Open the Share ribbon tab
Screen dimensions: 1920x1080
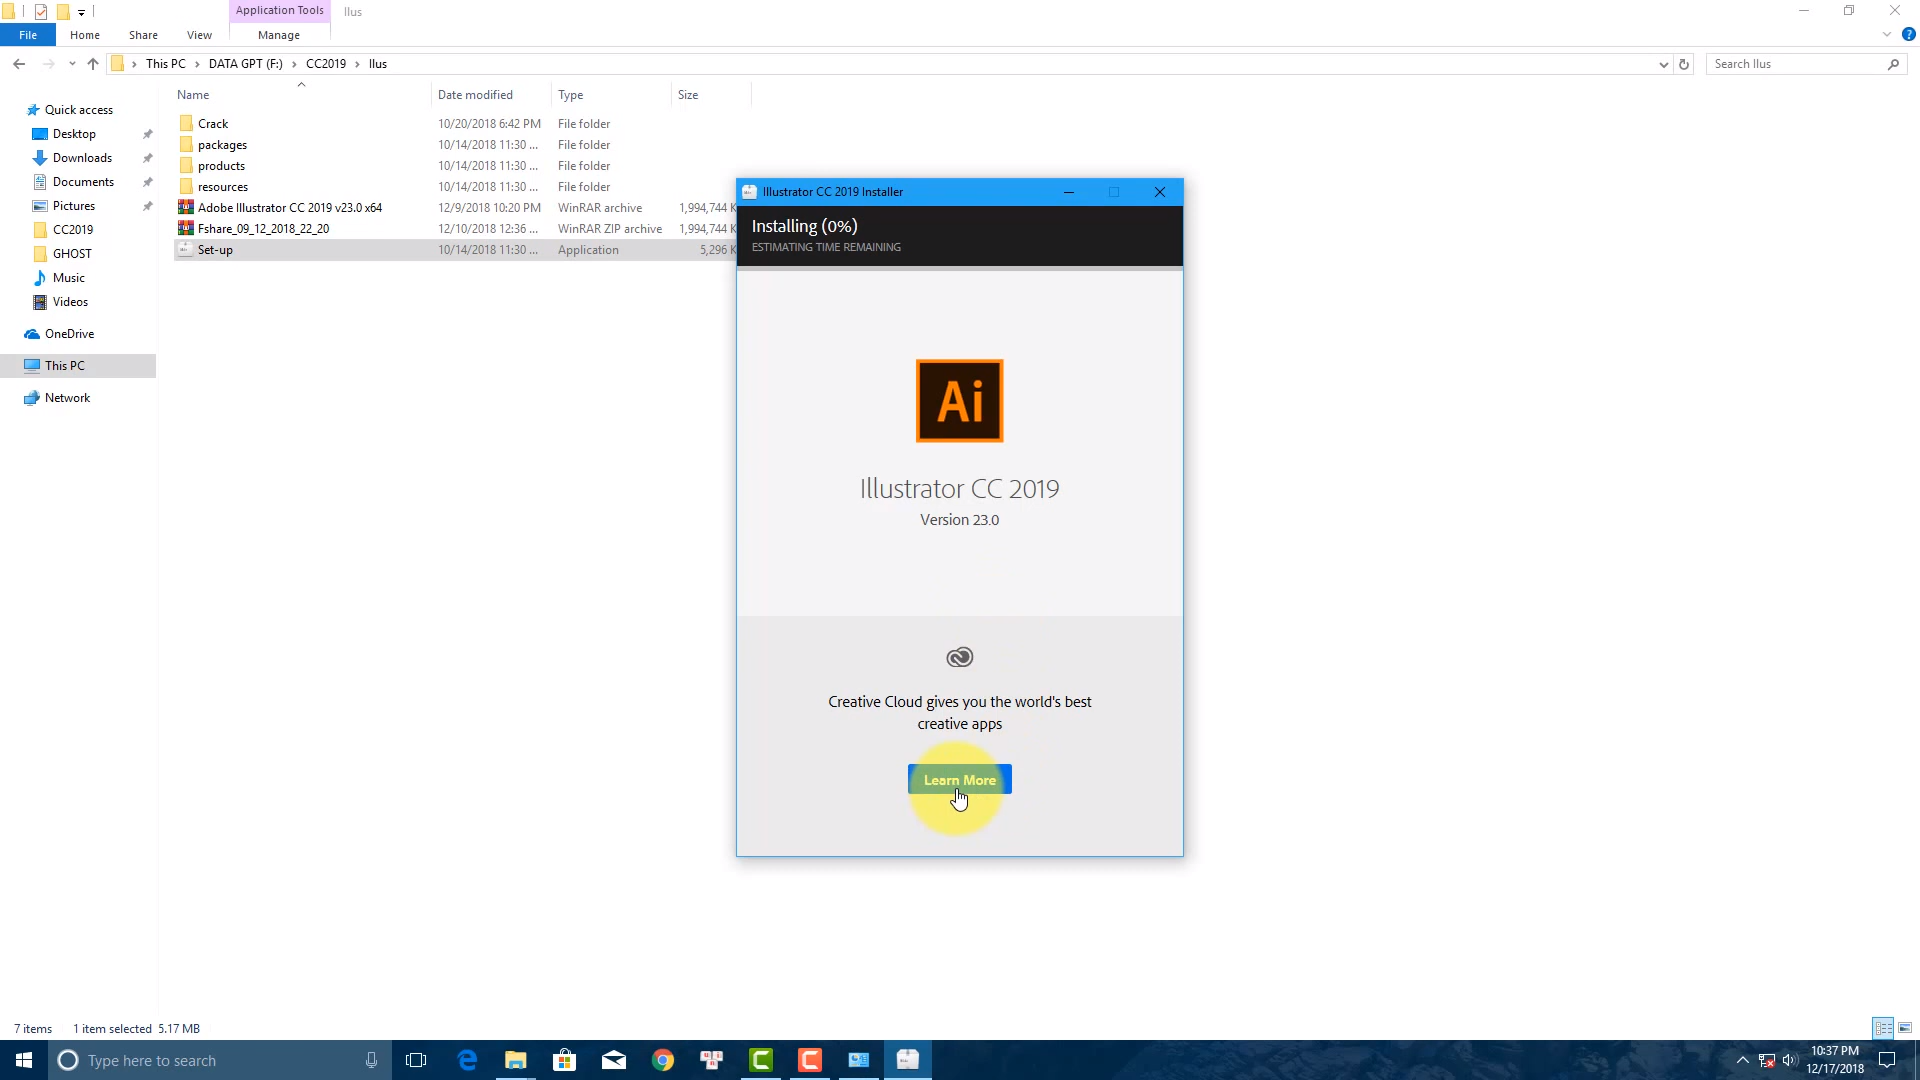tap(143, 35)
